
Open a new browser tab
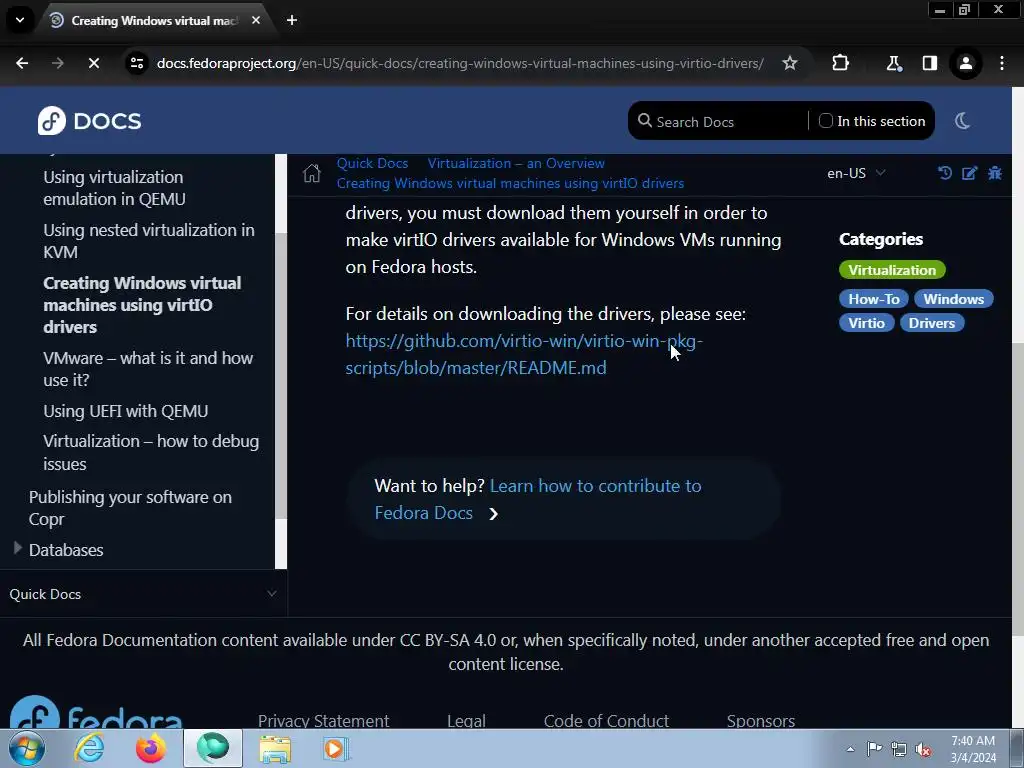click(292, 20)
